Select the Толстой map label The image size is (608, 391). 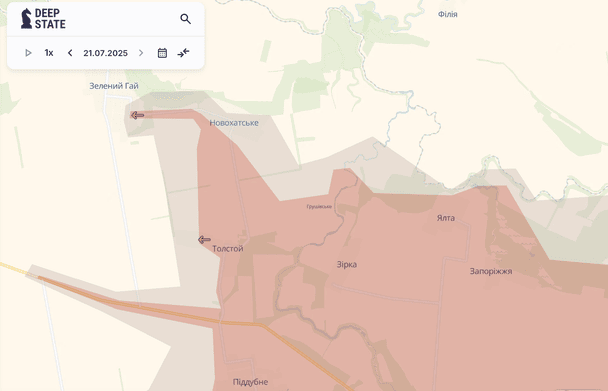pos(228,249)
